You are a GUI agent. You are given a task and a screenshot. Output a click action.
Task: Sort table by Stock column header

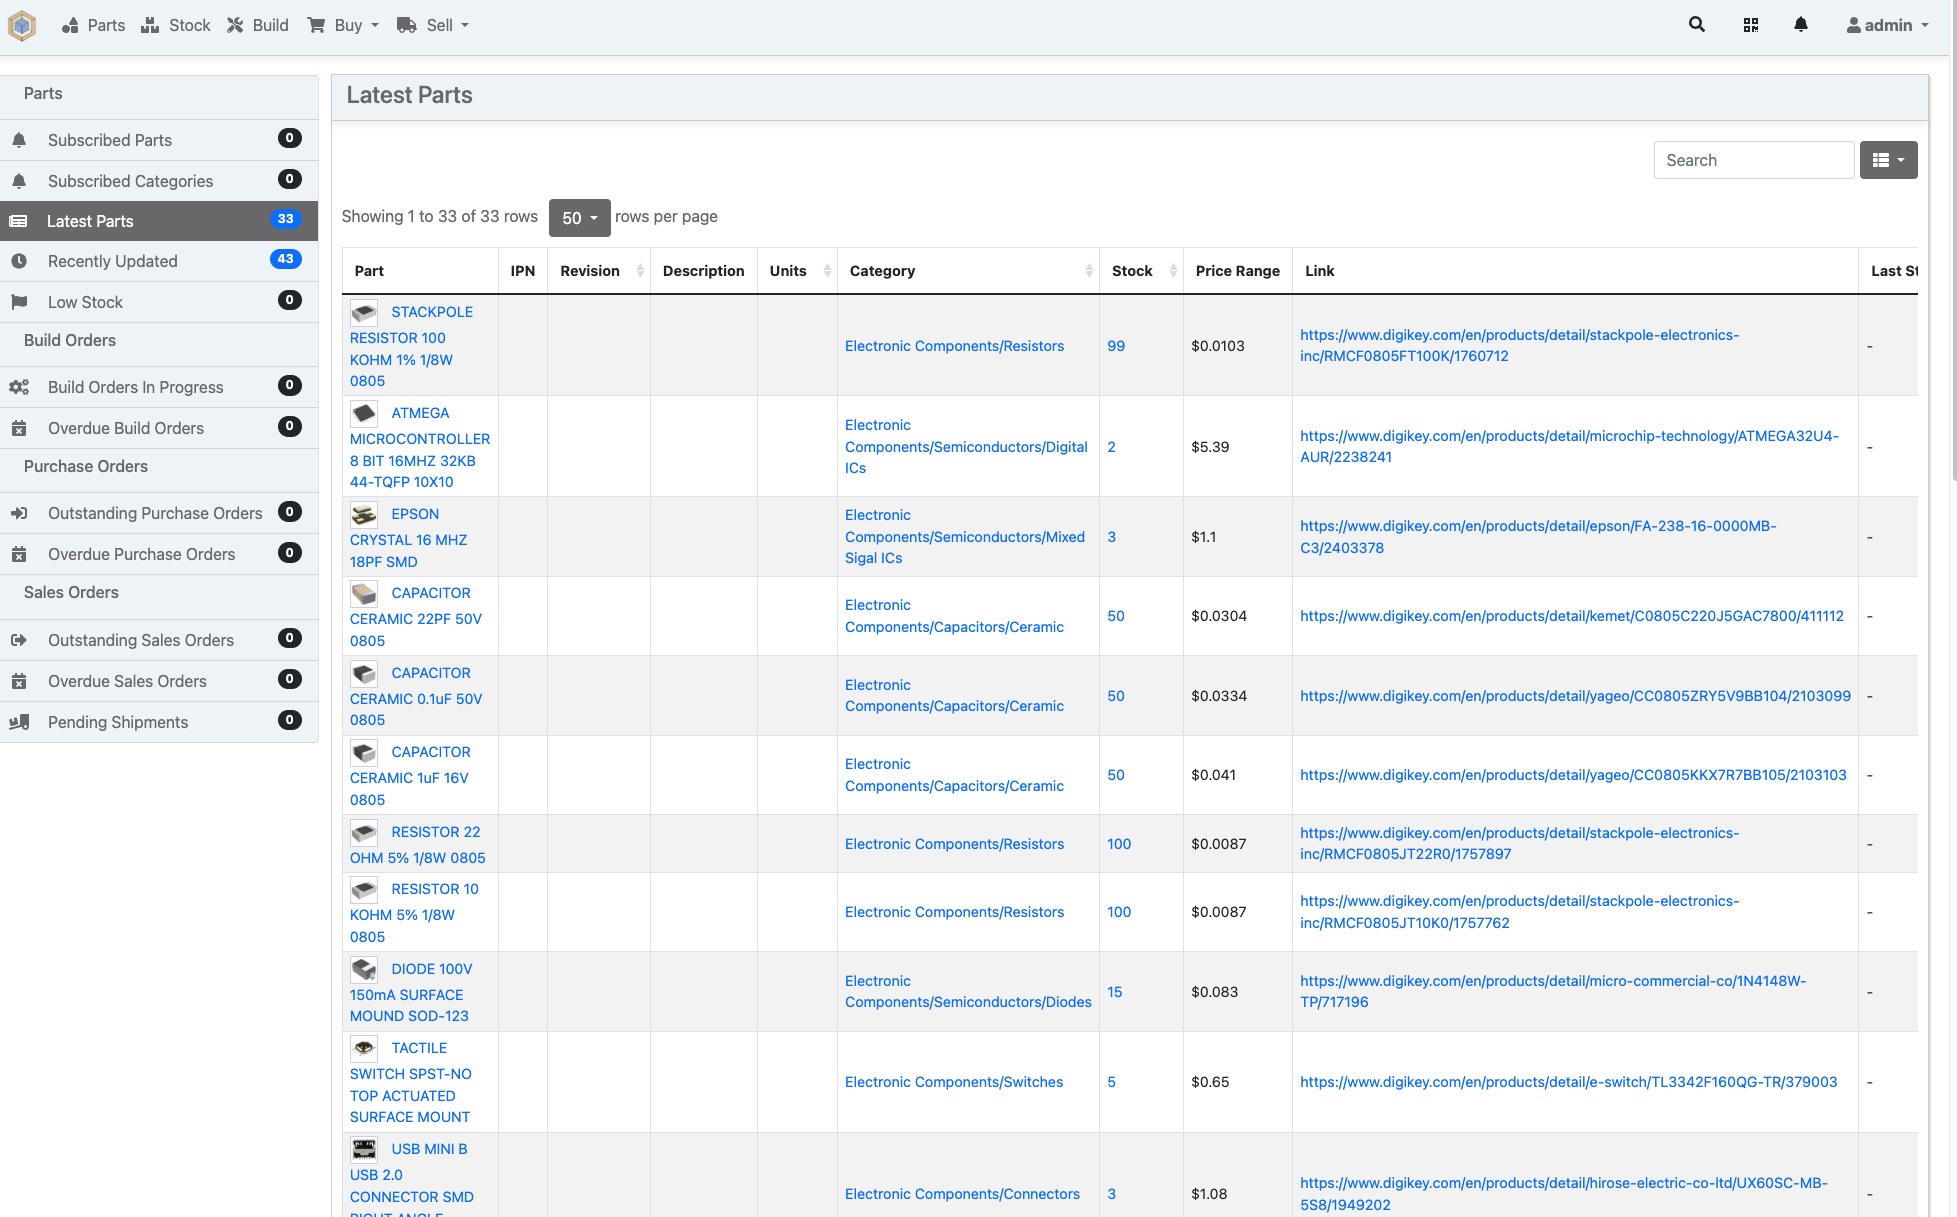(x=1132, y=271)
